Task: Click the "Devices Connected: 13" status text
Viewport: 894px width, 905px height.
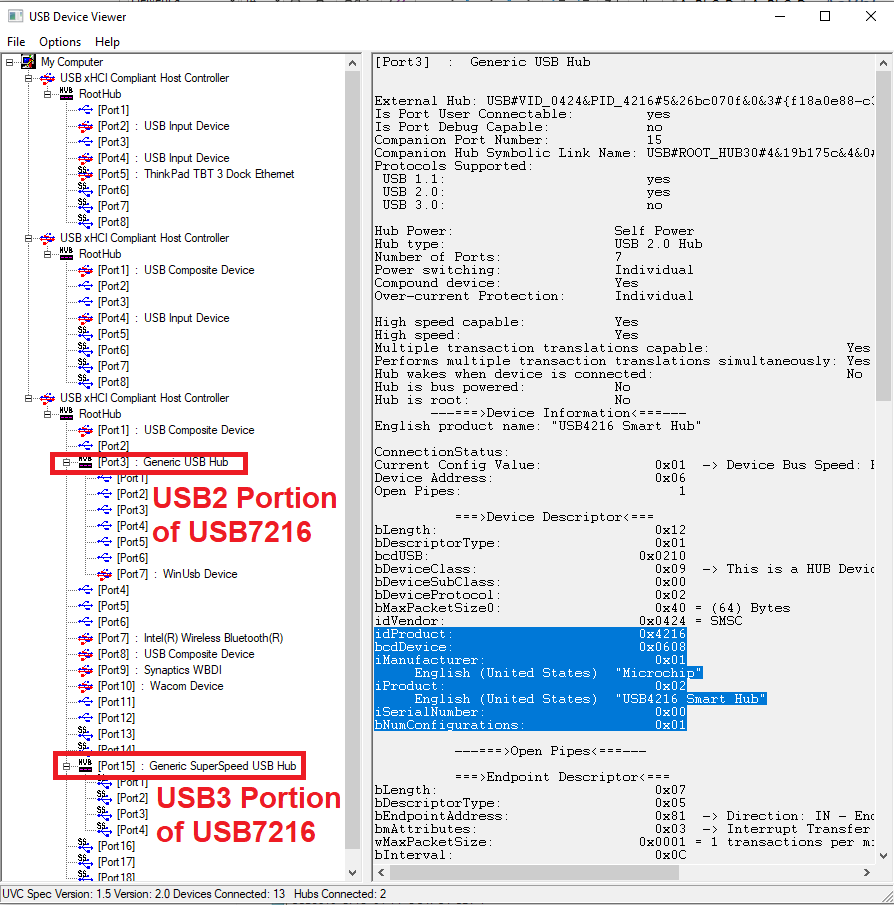Action: [x=229, y=893]
